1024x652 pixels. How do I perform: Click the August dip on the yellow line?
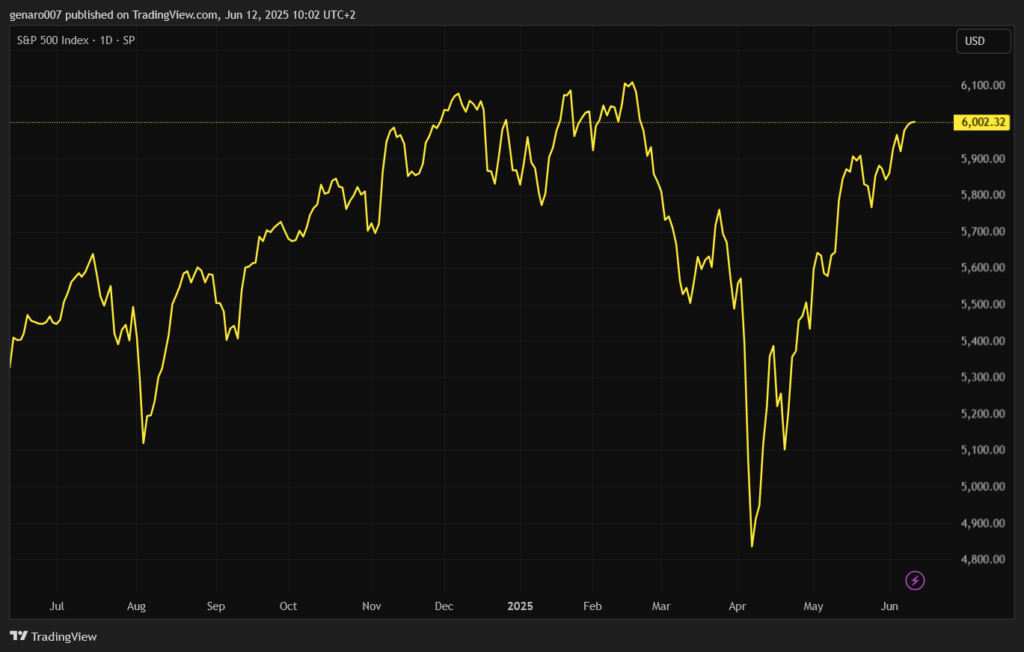pos(144,442)
